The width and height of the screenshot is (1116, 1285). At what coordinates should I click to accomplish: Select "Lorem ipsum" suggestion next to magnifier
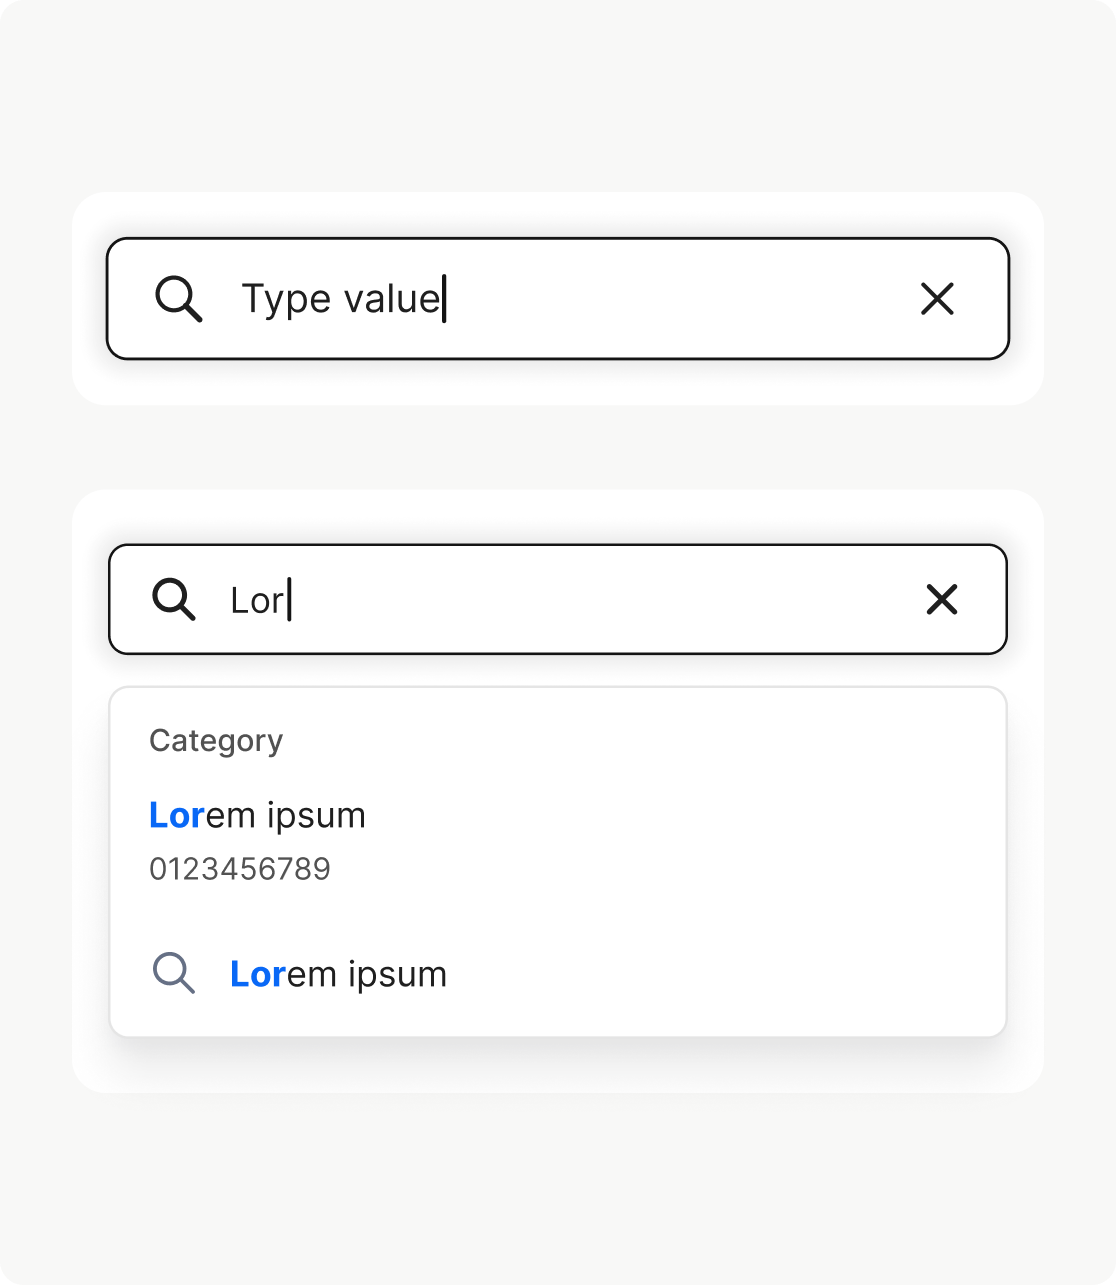click(x=338, y=974)
